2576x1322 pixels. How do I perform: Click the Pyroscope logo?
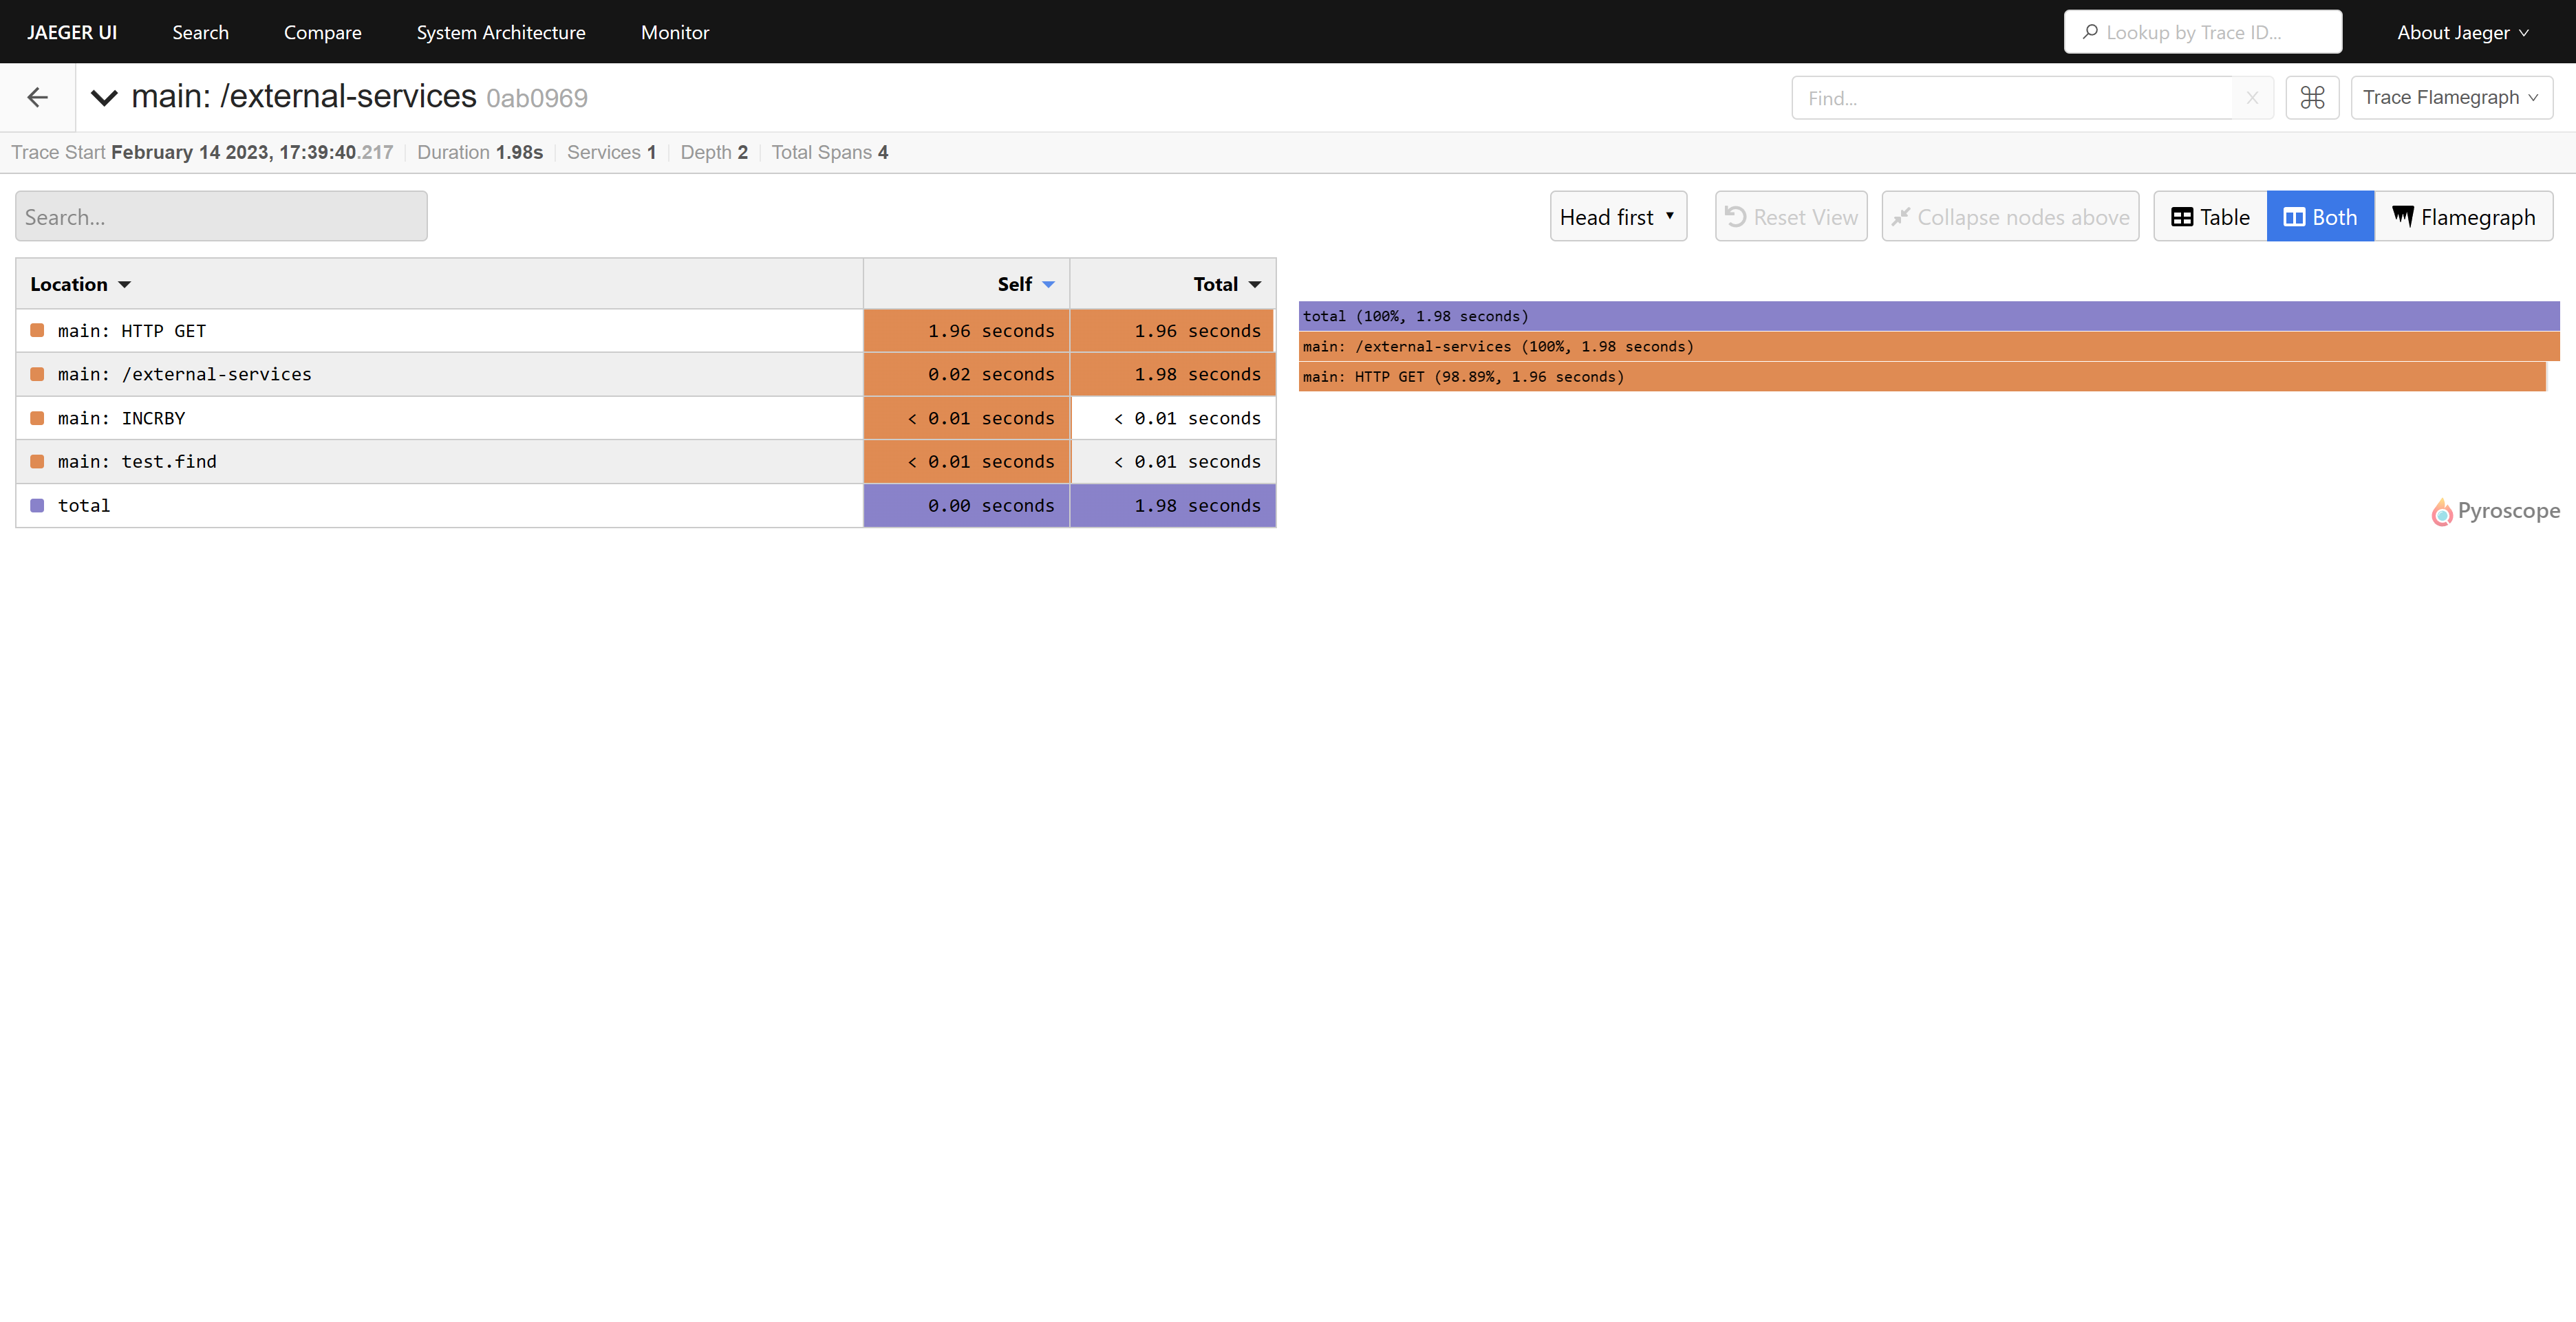2496,511
